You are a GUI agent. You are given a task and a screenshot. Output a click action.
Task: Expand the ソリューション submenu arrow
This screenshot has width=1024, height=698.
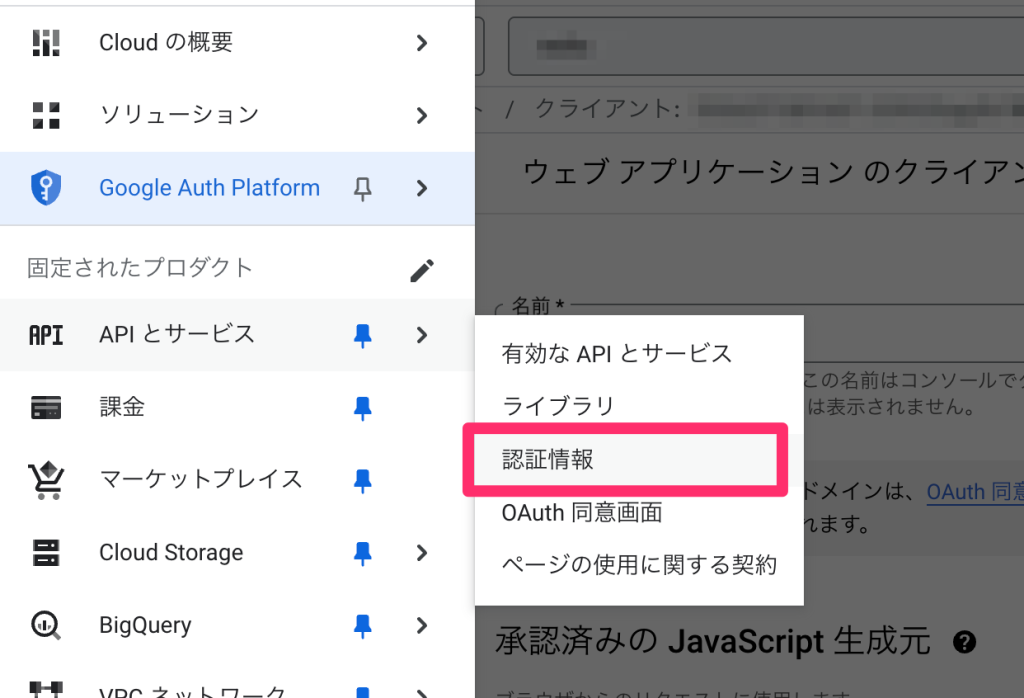(x=422, y=116)
